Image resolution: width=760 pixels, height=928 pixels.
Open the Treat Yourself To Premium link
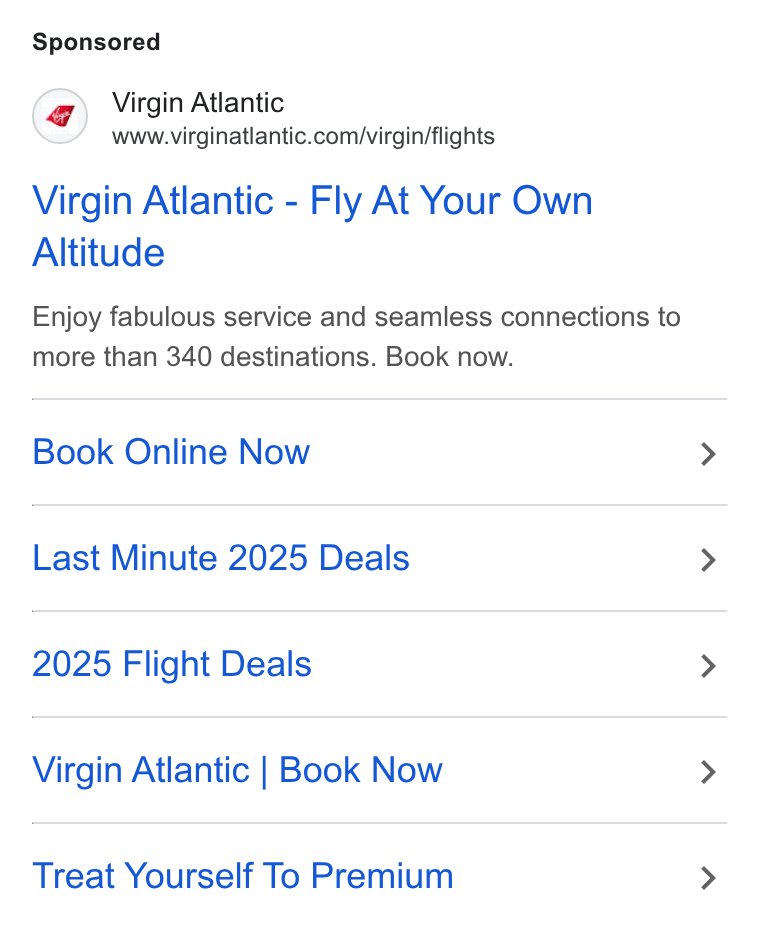243,876
